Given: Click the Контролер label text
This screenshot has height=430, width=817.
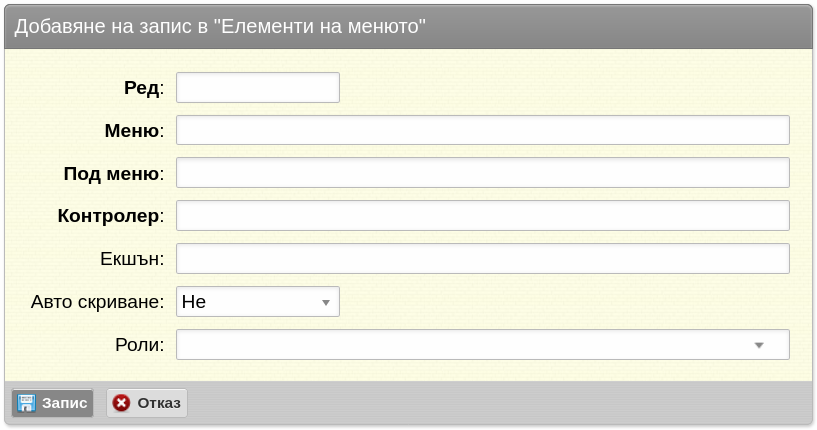Looking at the screenshot, I should click(108, 216).
